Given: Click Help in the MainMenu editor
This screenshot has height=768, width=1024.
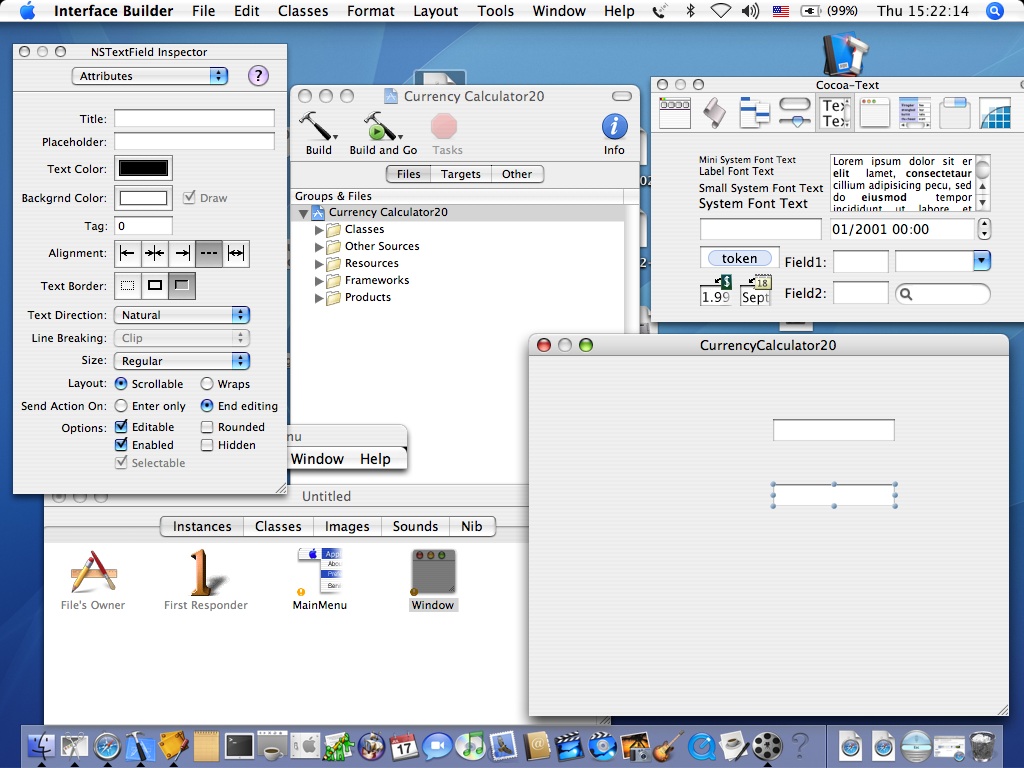Looking at the screenshot, I should click(x=375, y=459).
